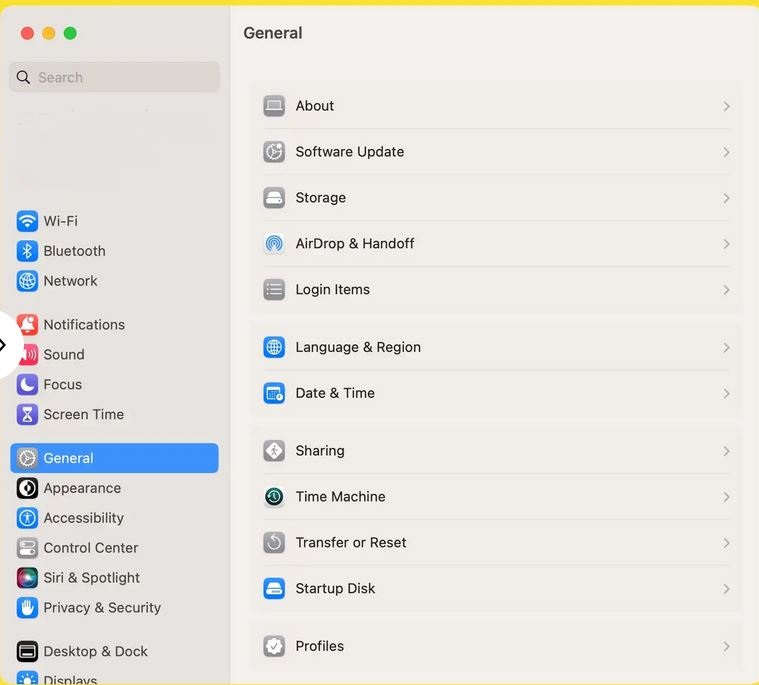Click the "Wi-Fi" label text
The width and height of the screenshot is (759, 685).
(x=61, y=221)
